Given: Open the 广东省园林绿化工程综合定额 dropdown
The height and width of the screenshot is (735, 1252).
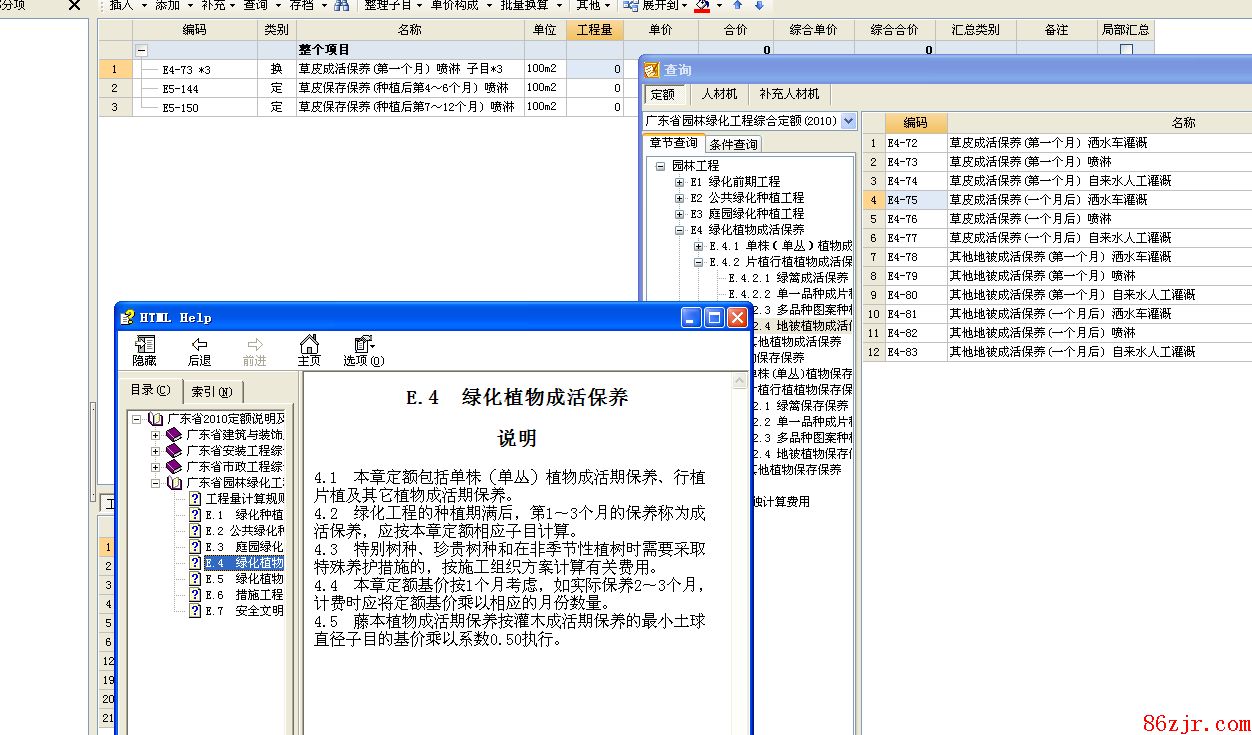Looking at the screenshot, I should point(848,121).
